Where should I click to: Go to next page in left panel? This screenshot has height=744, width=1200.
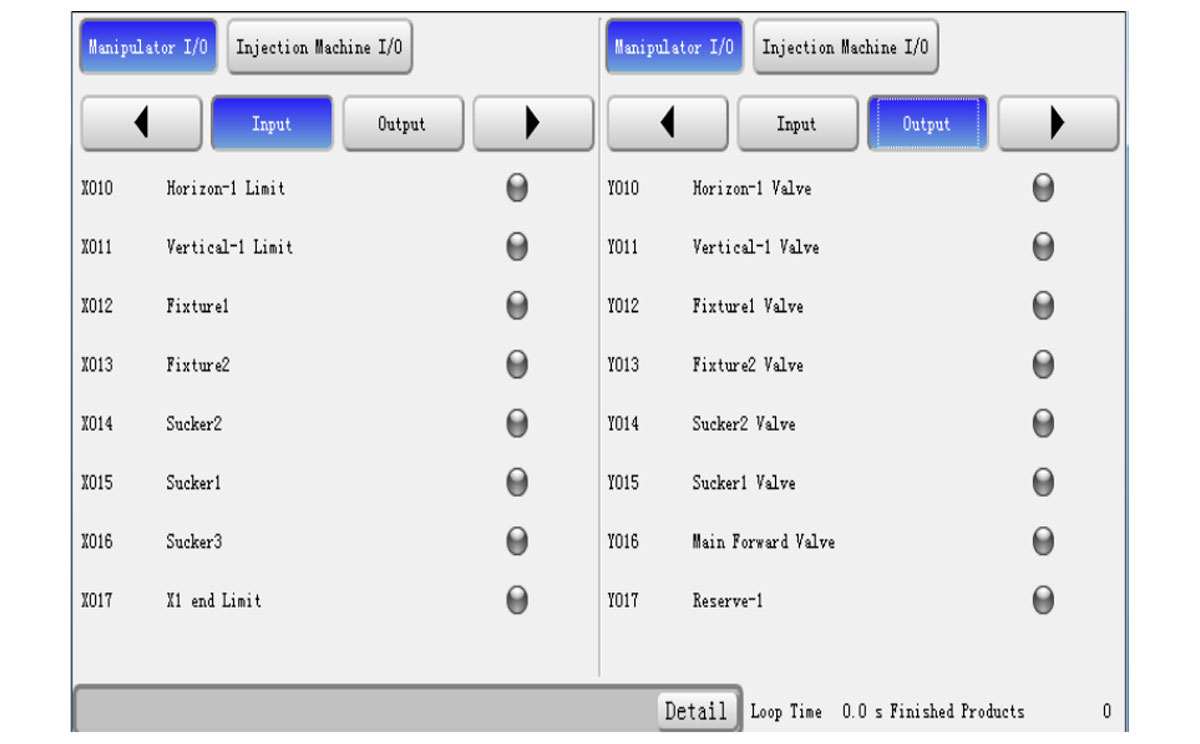click(x=533, y=124)
